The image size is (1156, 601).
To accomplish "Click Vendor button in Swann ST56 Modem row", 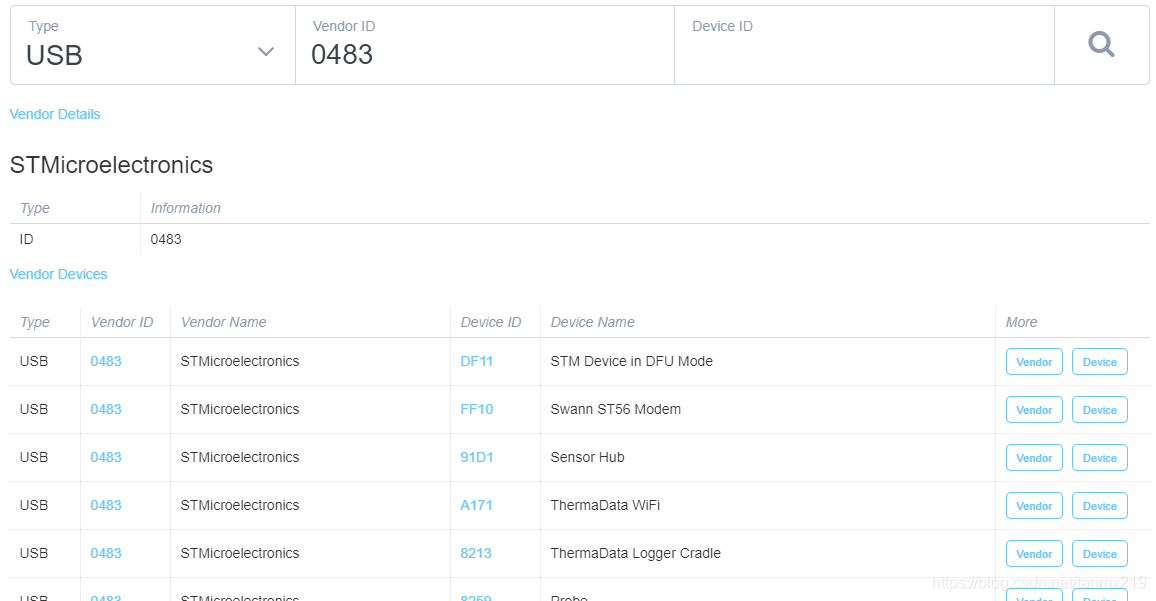I will (1034, 409).
